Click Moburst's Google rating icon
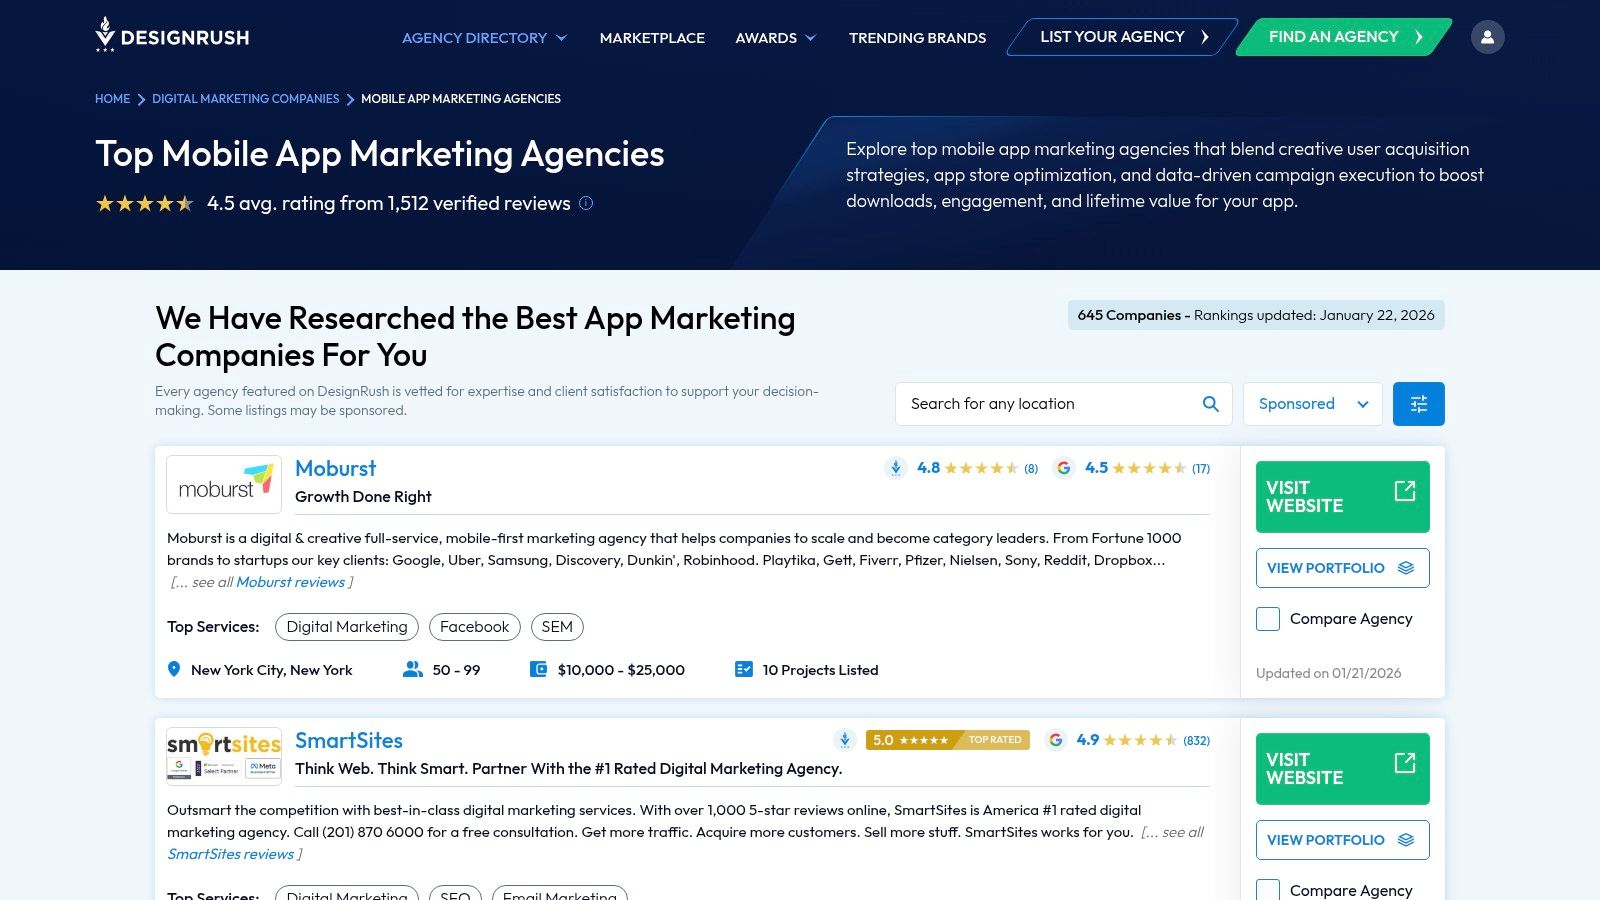The width and height of the screenshot is (1600, 900). pos(1064,468)
